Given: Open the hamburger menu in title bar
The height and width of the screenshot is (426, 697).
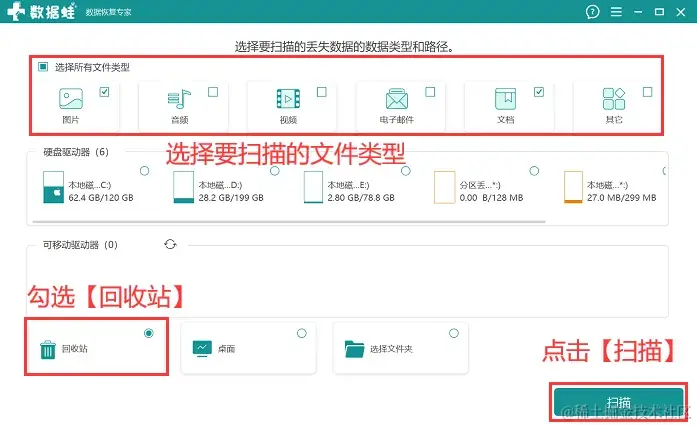Looking at the screenshot, I should pos(616,12).
